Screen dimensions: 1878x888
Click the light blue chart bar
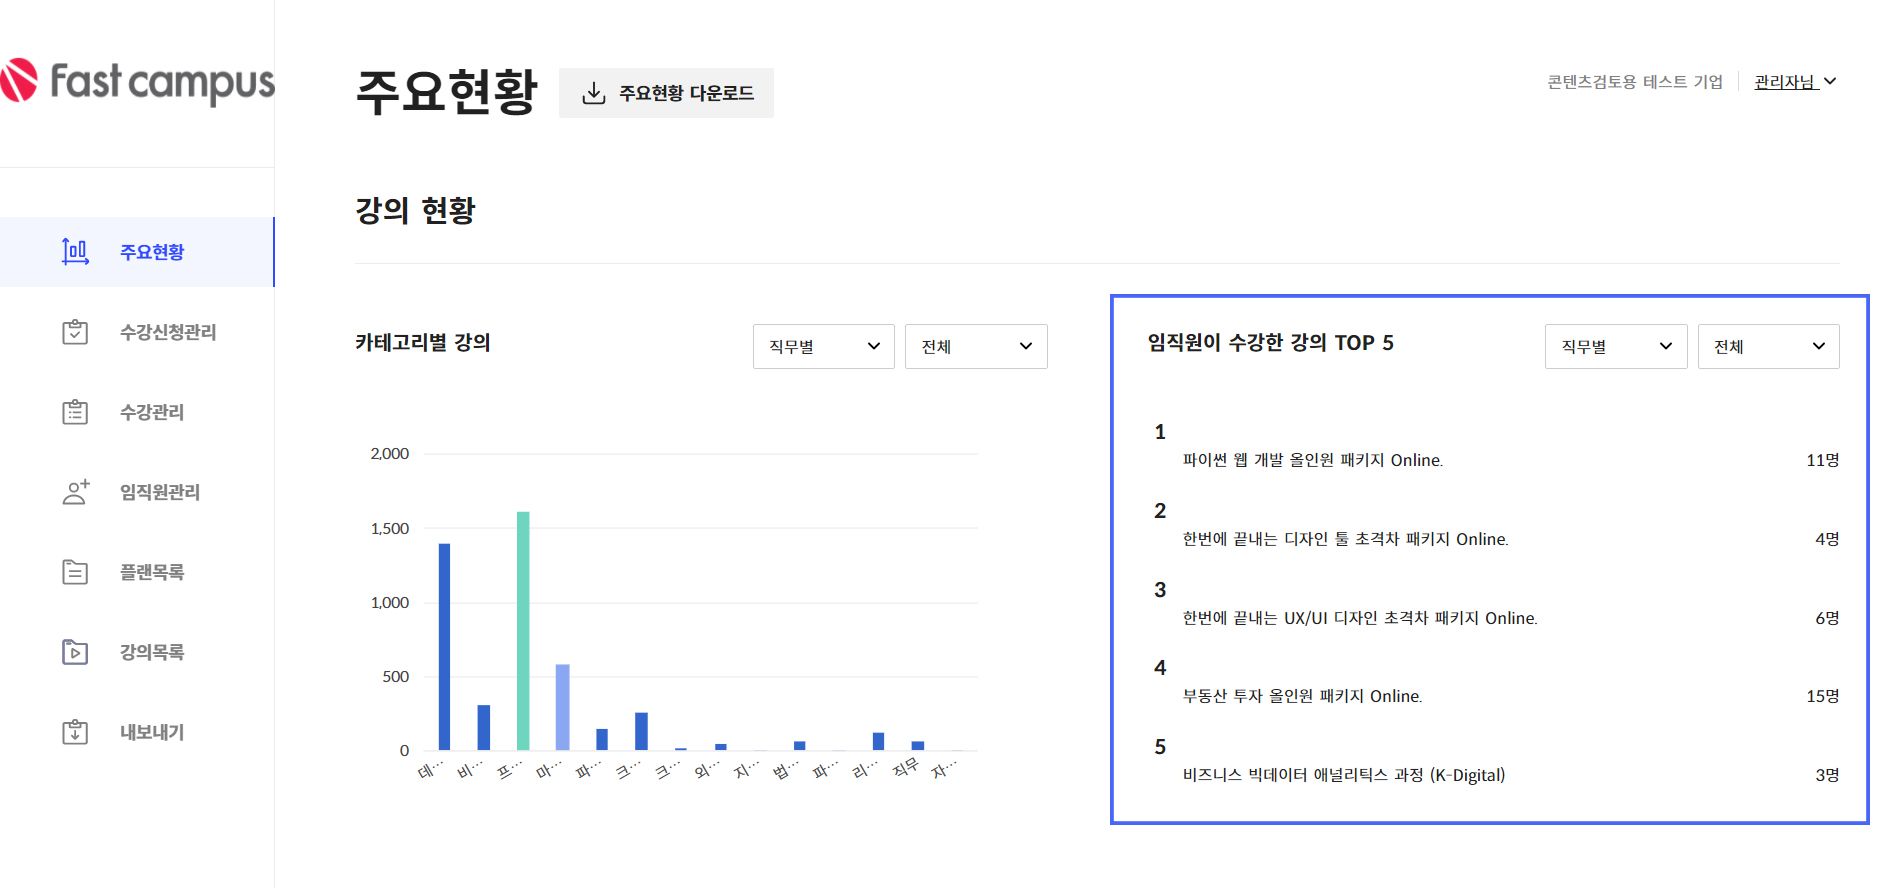[x=562, y=706]
